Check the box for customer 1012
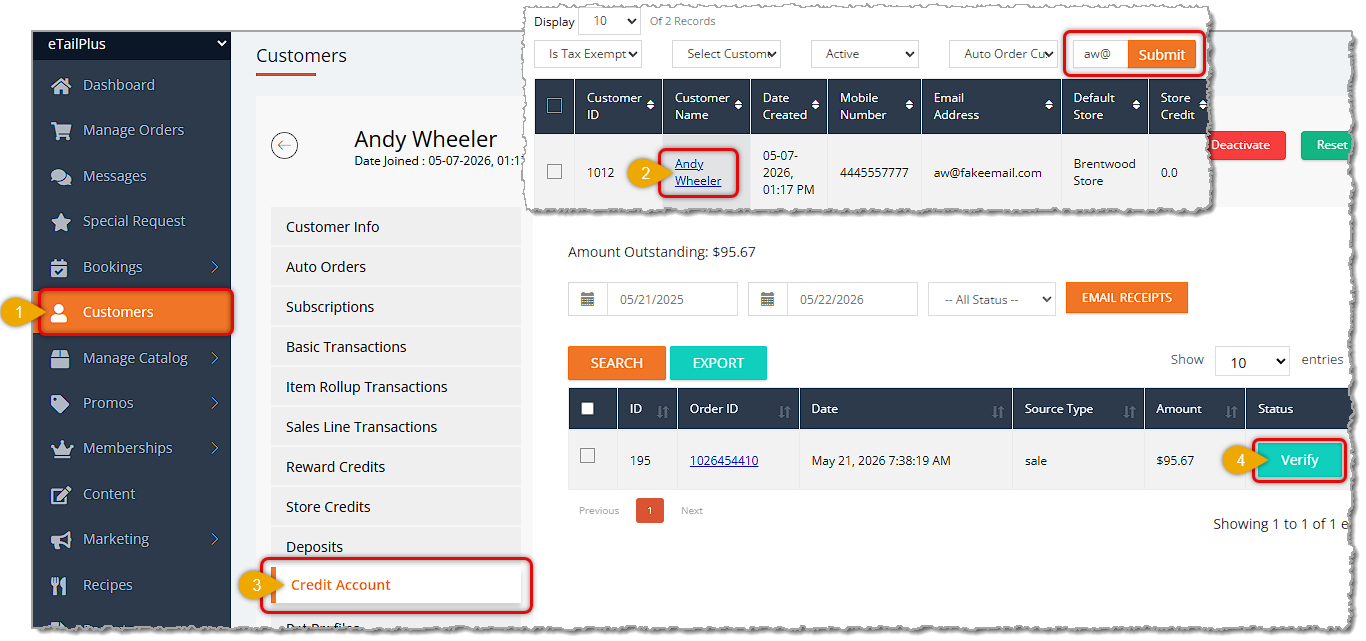Viewport: 1366px width, 641px height. (554, 172)
